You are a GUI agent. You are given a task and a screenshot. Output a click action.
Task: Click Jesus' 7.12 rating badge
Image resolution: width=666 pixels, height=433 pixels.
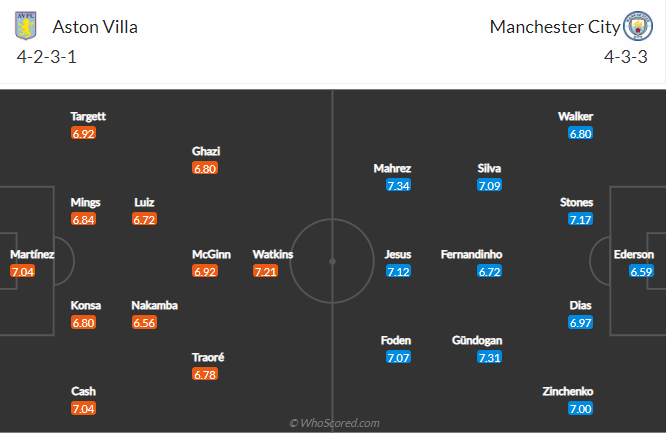pos(398,271)
